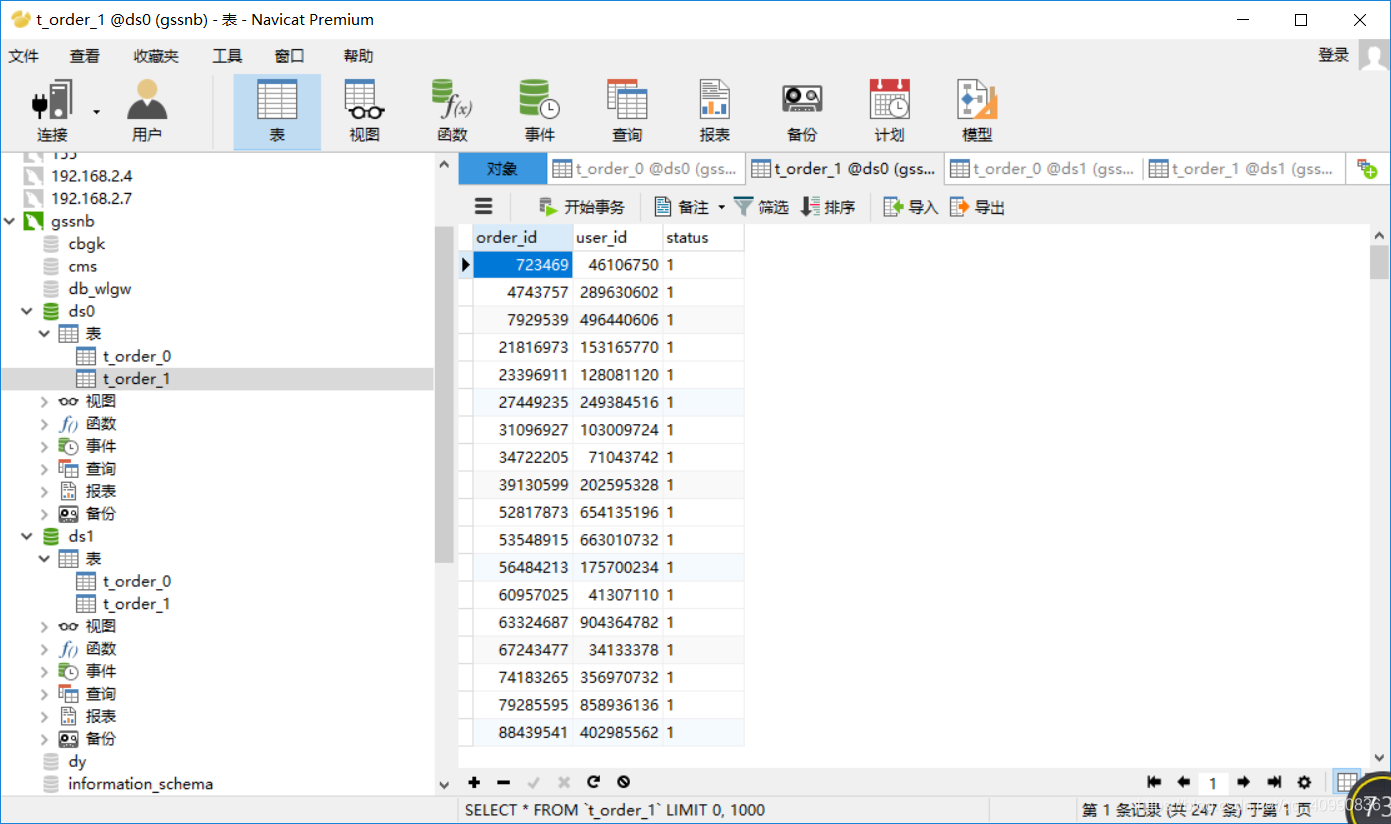Viewport: 1391px width, 824px height.
Task: Open page settings gear icon
Action: click(x=1304, y=782)
